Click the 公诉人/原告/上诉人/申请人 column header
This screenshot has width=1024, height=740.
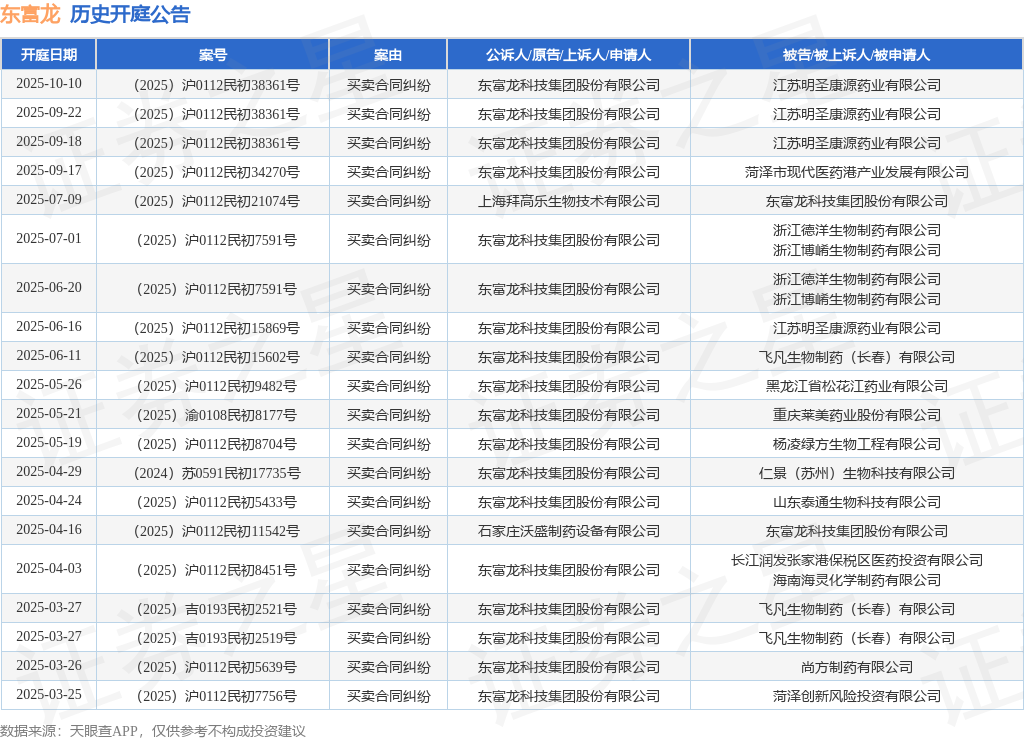tap(568, 55)
